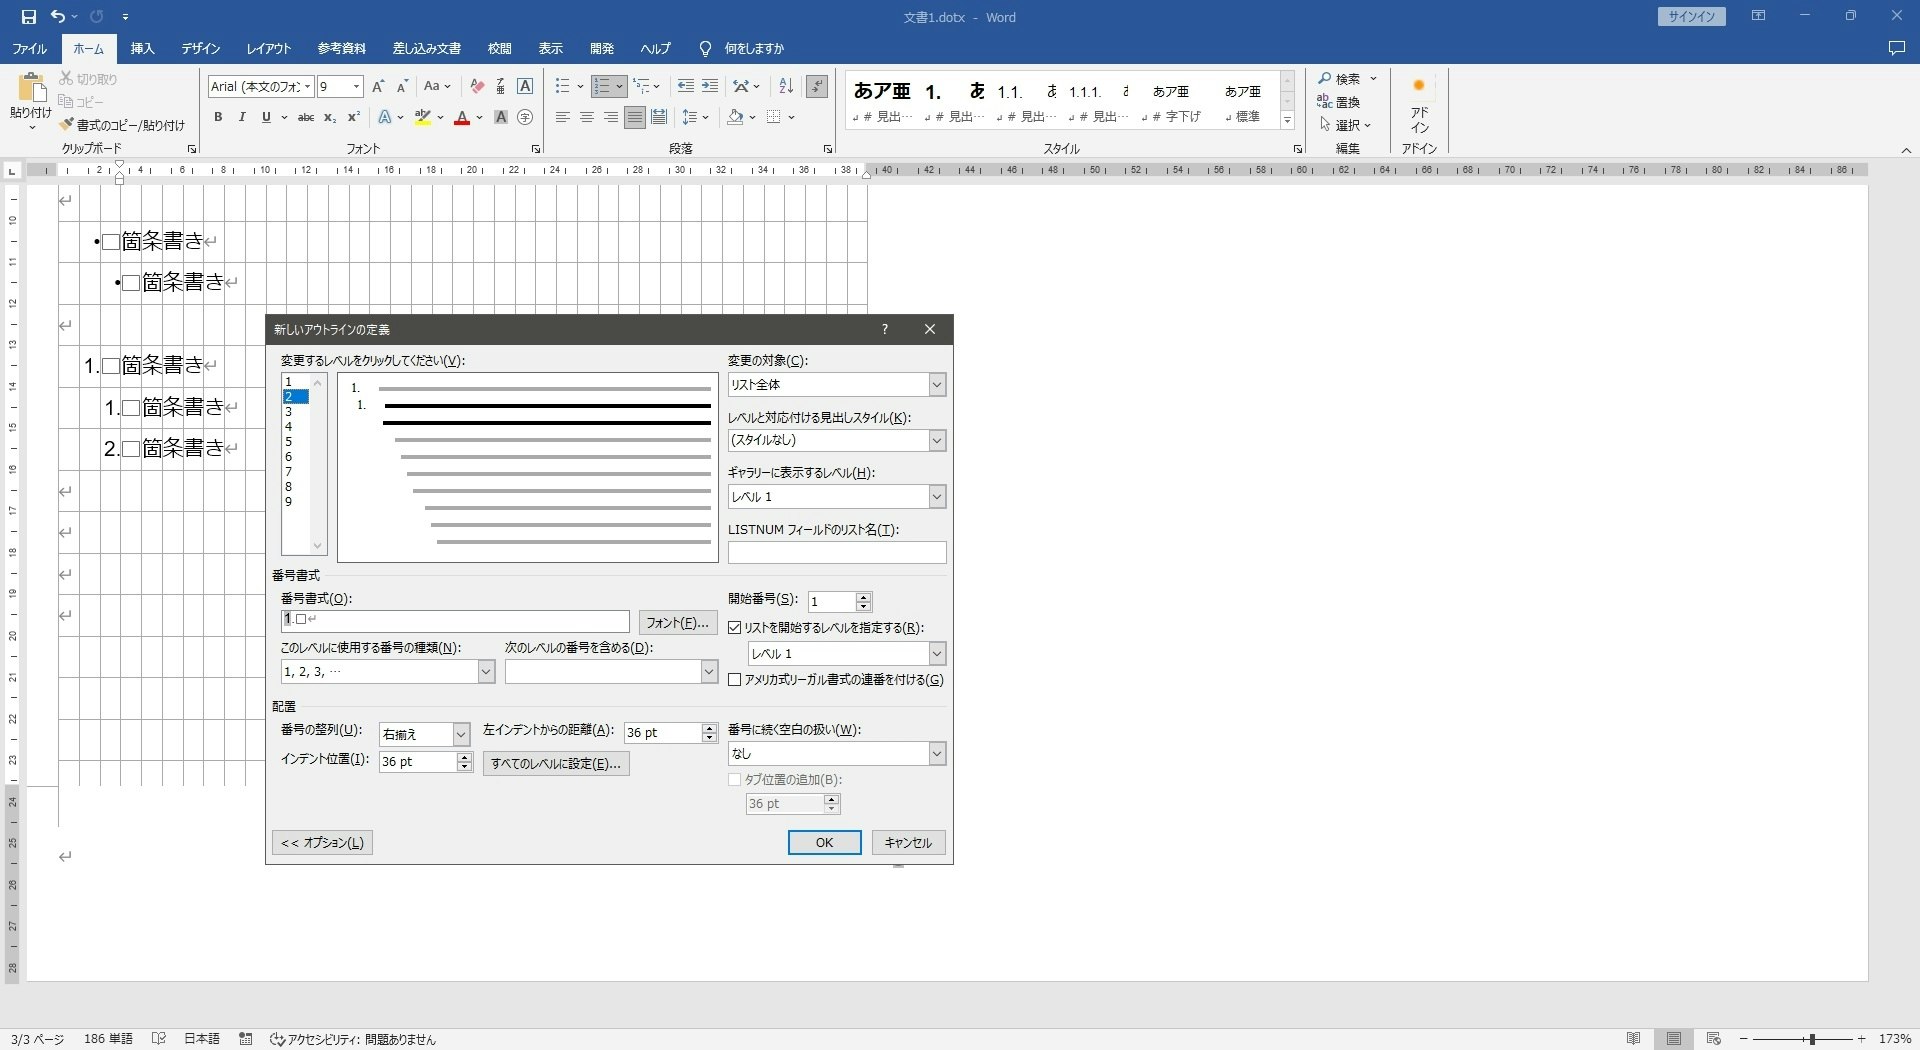Click the numbered list icon
The width and height of the screenshot is (1920, 1050).
[x=602, y=87]
